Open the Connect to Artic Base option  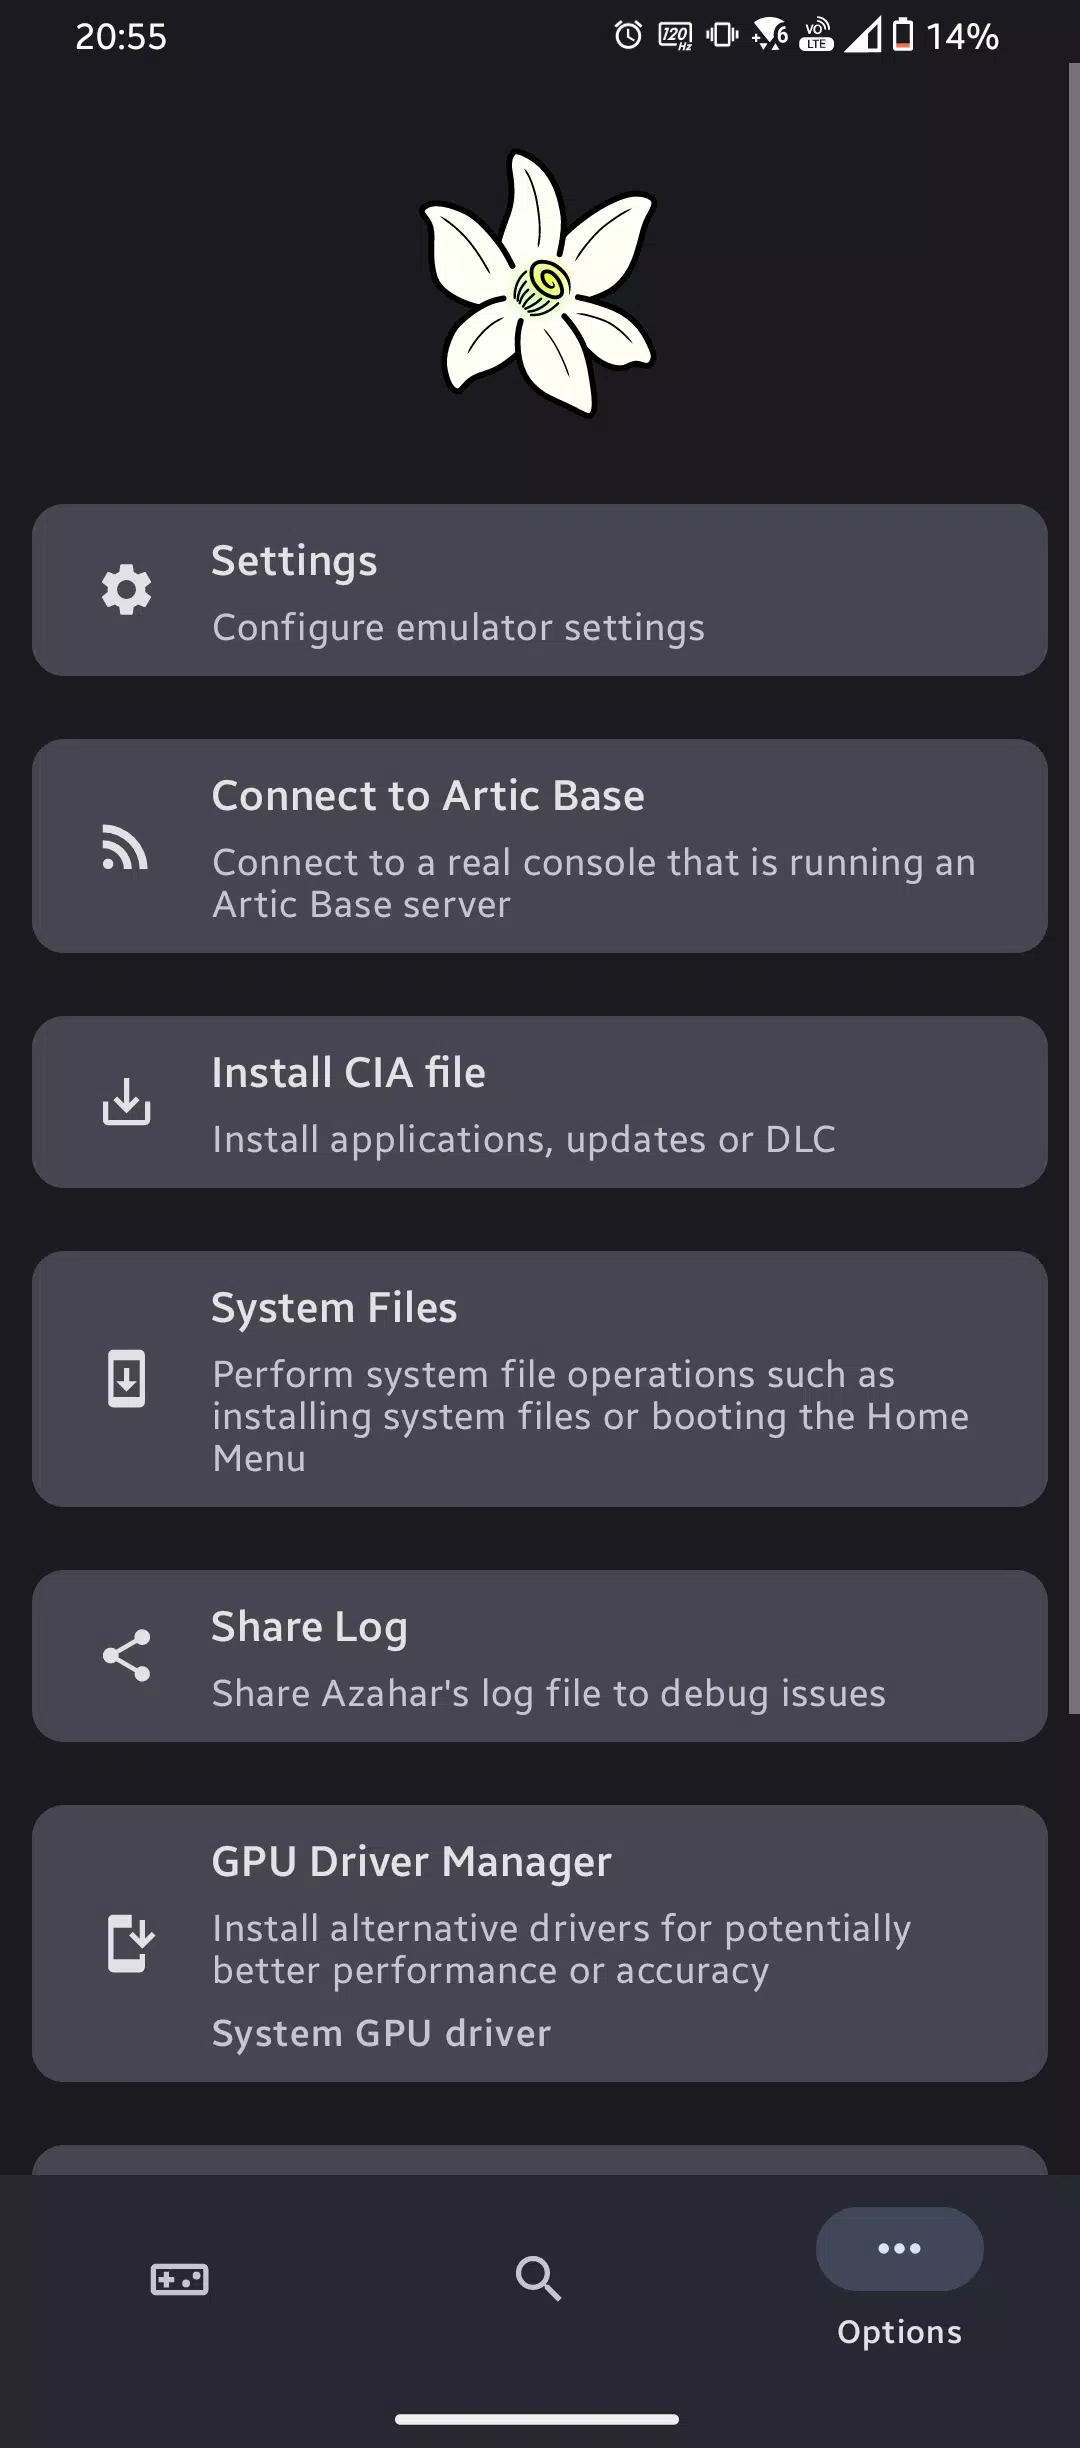tap(540, 845)
